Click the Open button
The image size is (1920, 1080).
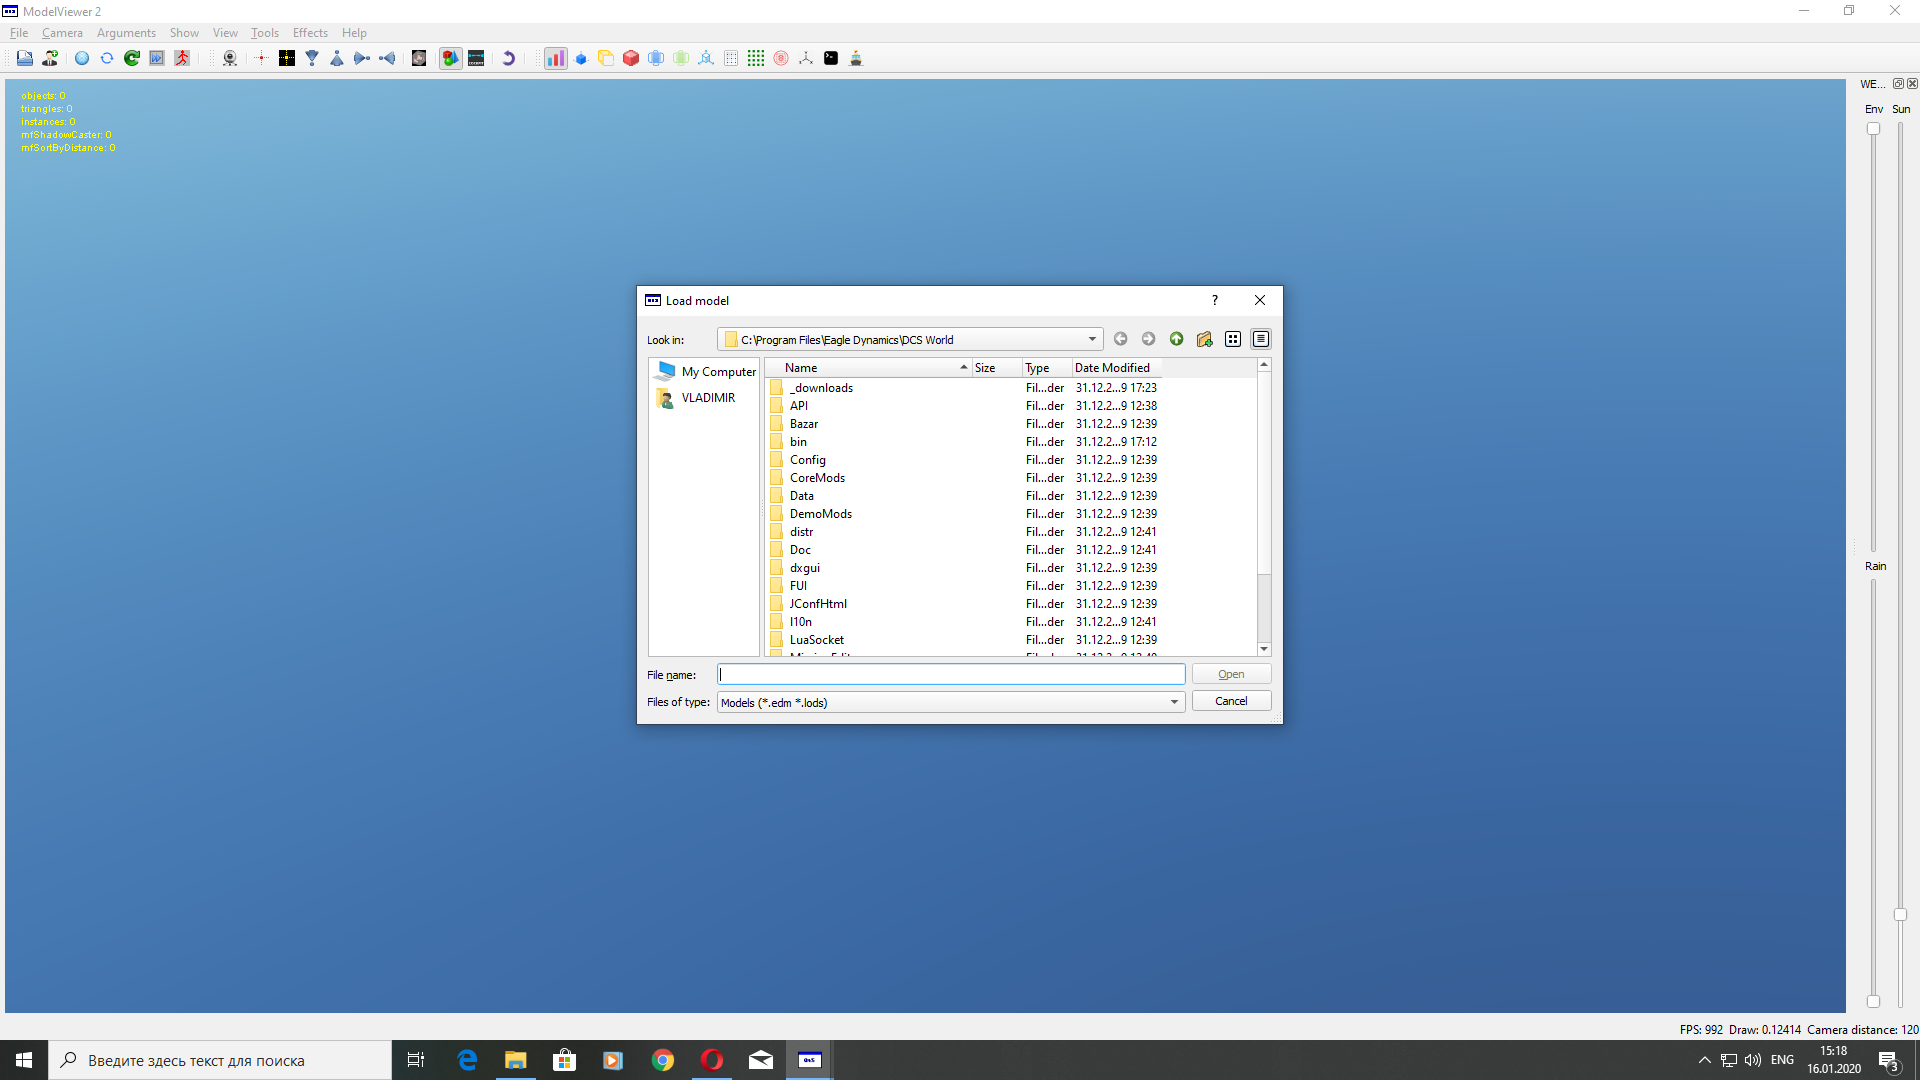tap(1231, 674)
